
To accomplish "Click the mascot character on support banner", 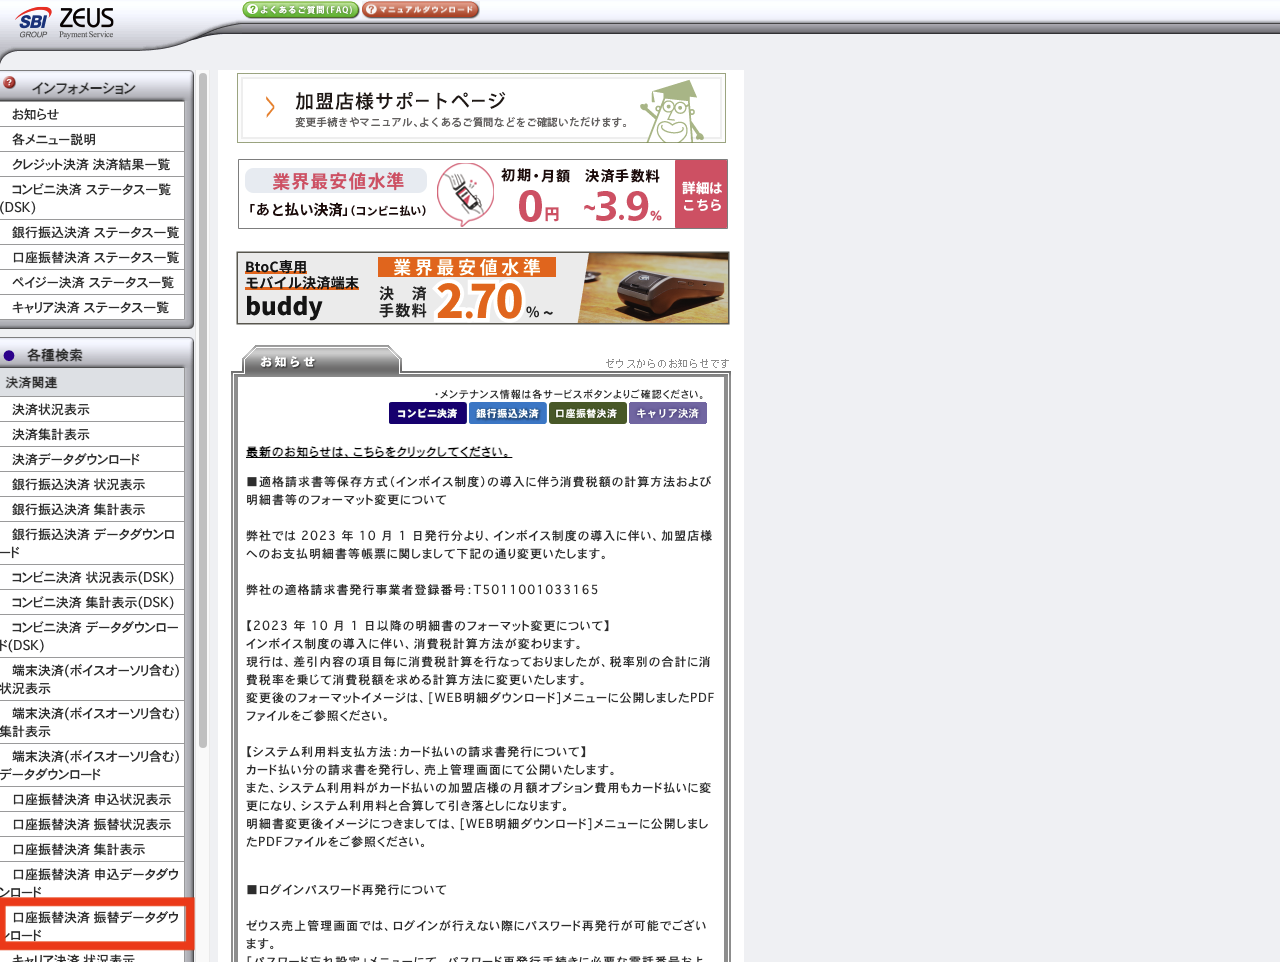I will [674, 111].
